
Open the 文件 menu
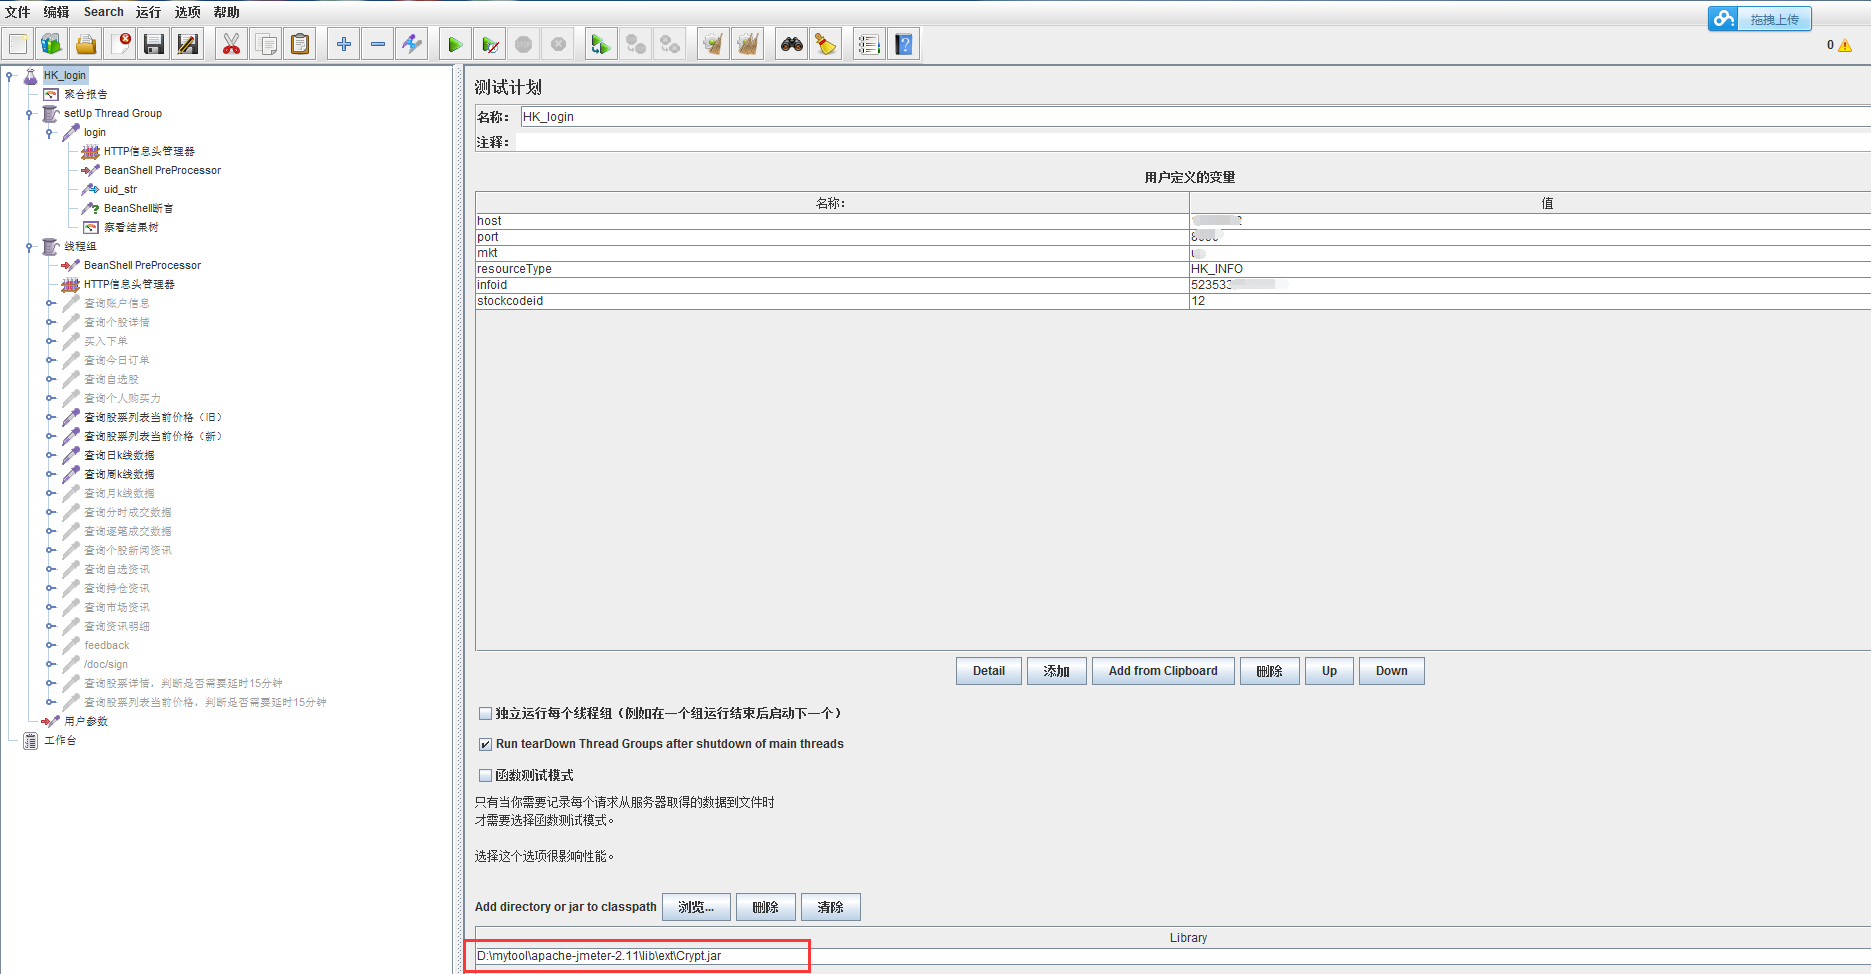coord(18,12)
